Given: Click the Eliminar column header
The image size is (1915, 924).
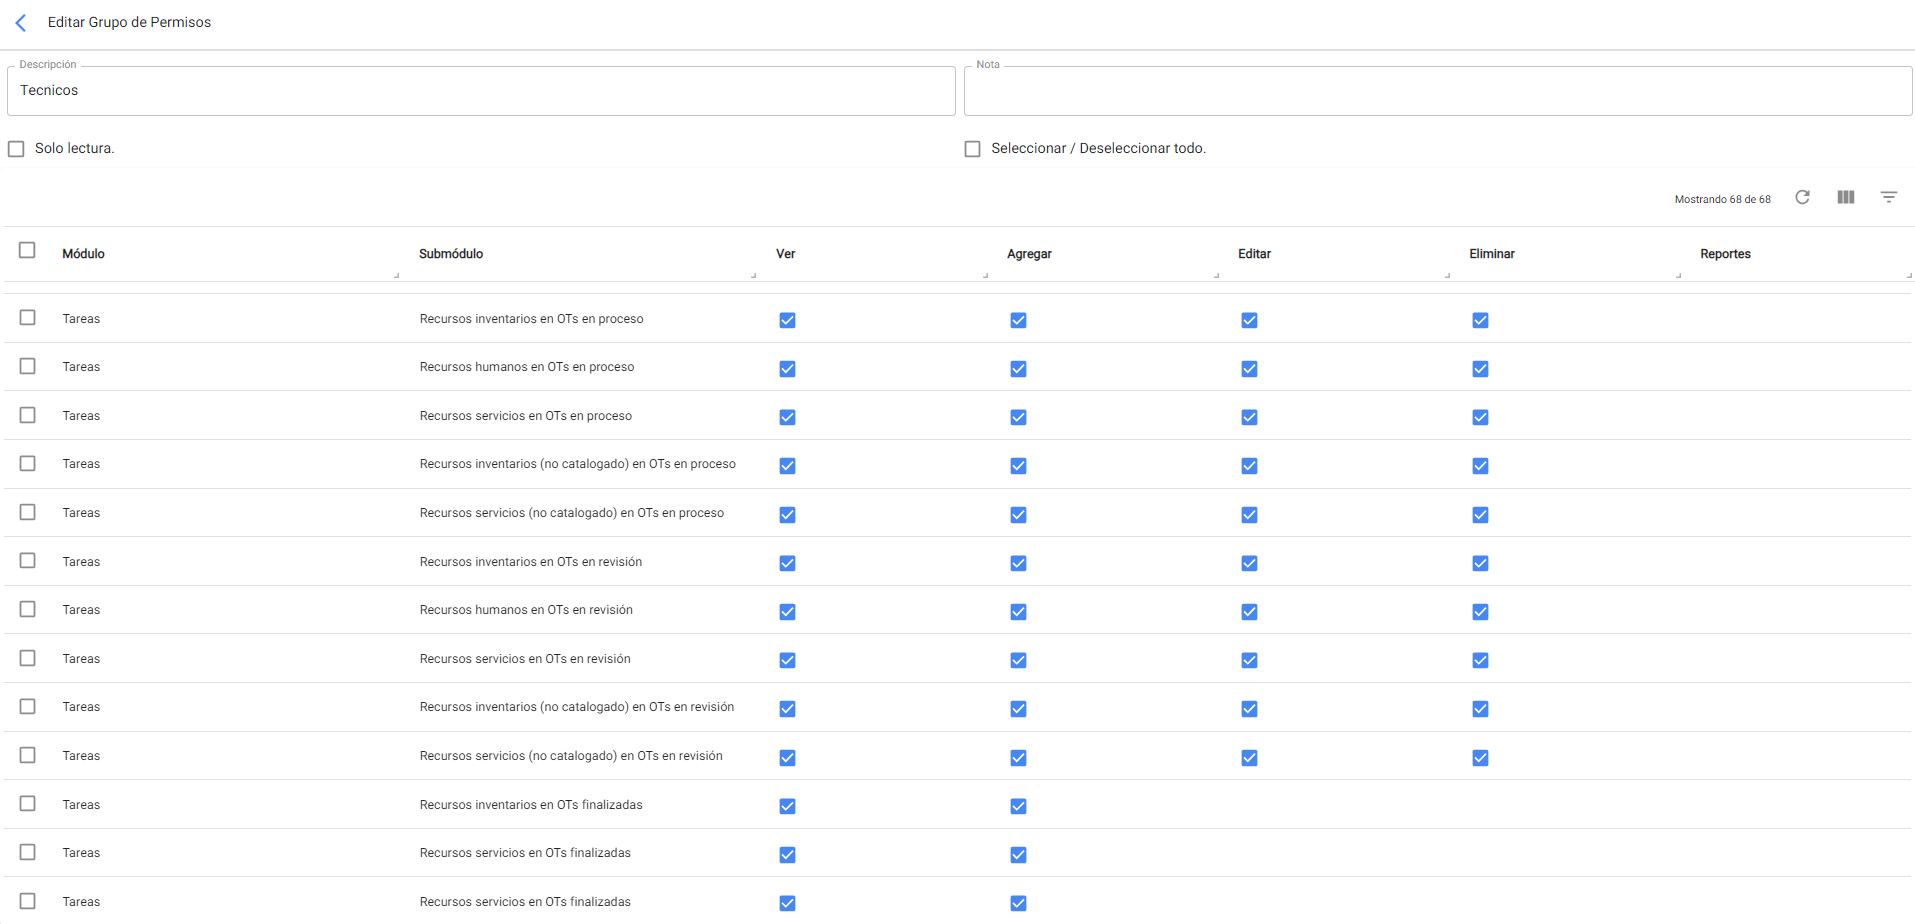Looking at the screenshot, I should pyautogui.click(x=1491, y=254).
